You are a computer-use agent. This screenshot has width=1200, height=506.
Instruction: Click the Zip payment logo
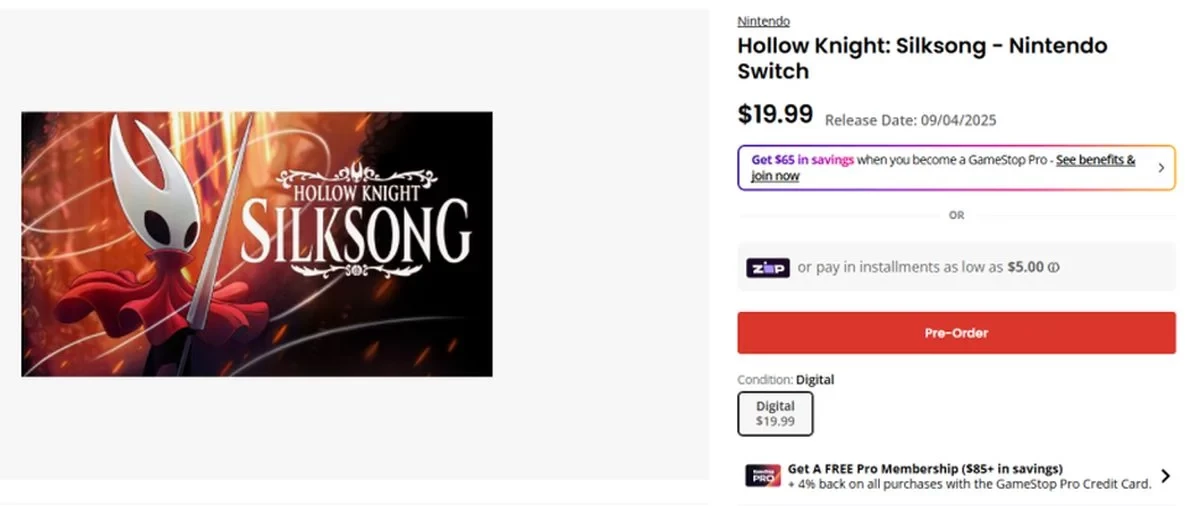[x=767, y=268]
